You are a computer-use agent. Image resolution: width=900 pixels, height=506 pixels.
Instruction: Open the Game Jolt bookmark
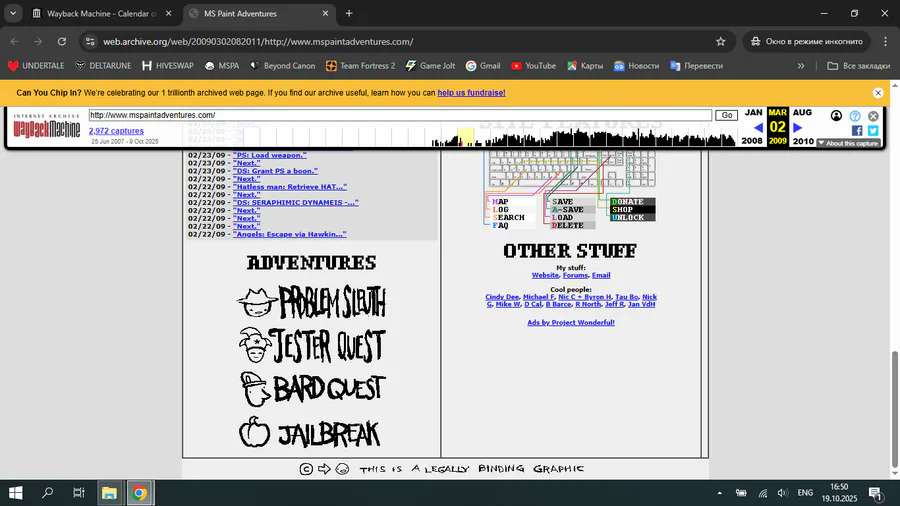tap(430, 66)
